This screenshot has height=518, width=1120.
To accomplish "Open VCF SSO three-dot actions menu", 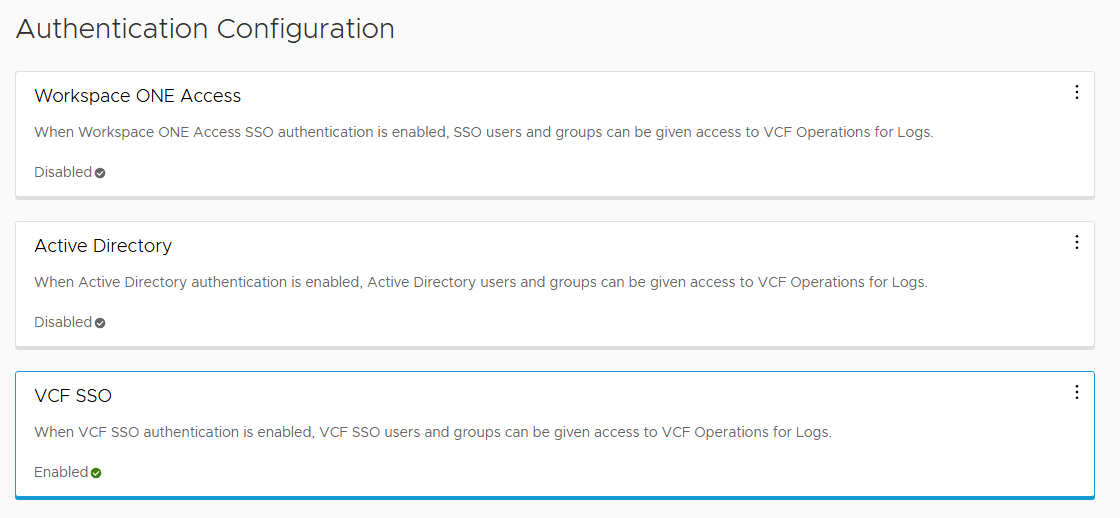I will click(1076, 392).
